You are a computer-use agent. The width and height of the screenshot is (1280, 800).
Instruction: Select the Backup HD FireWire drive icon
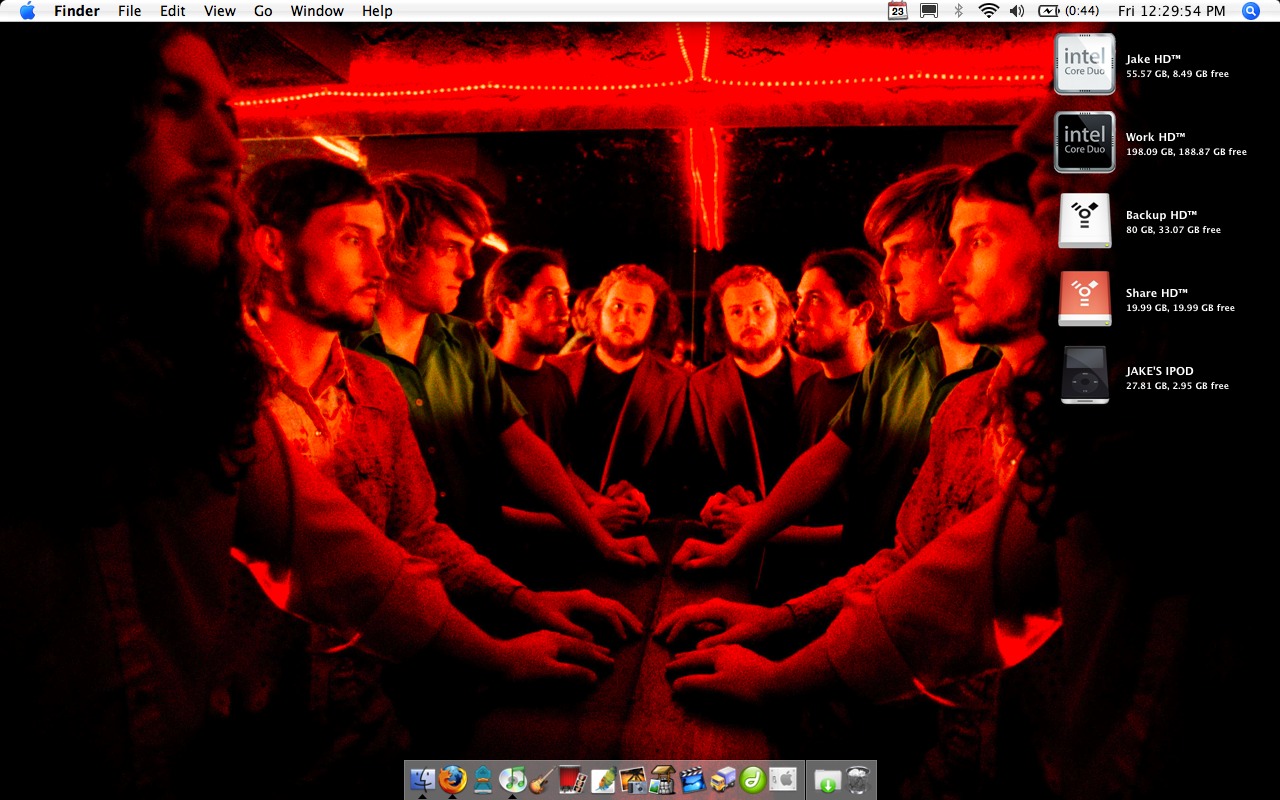1085,220
